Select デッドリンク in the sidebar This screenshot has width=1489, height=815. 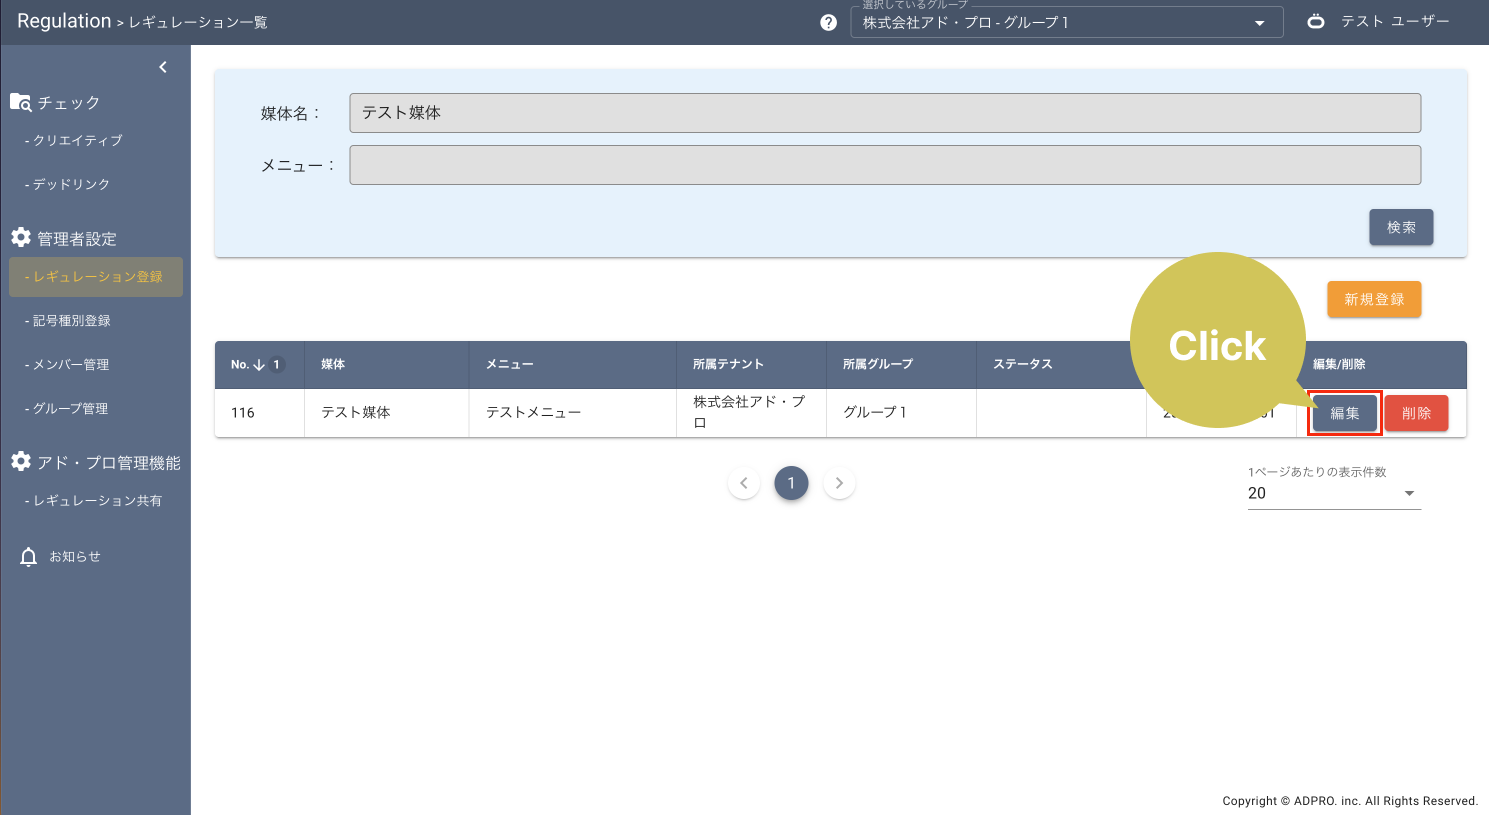tap(71, 183)
